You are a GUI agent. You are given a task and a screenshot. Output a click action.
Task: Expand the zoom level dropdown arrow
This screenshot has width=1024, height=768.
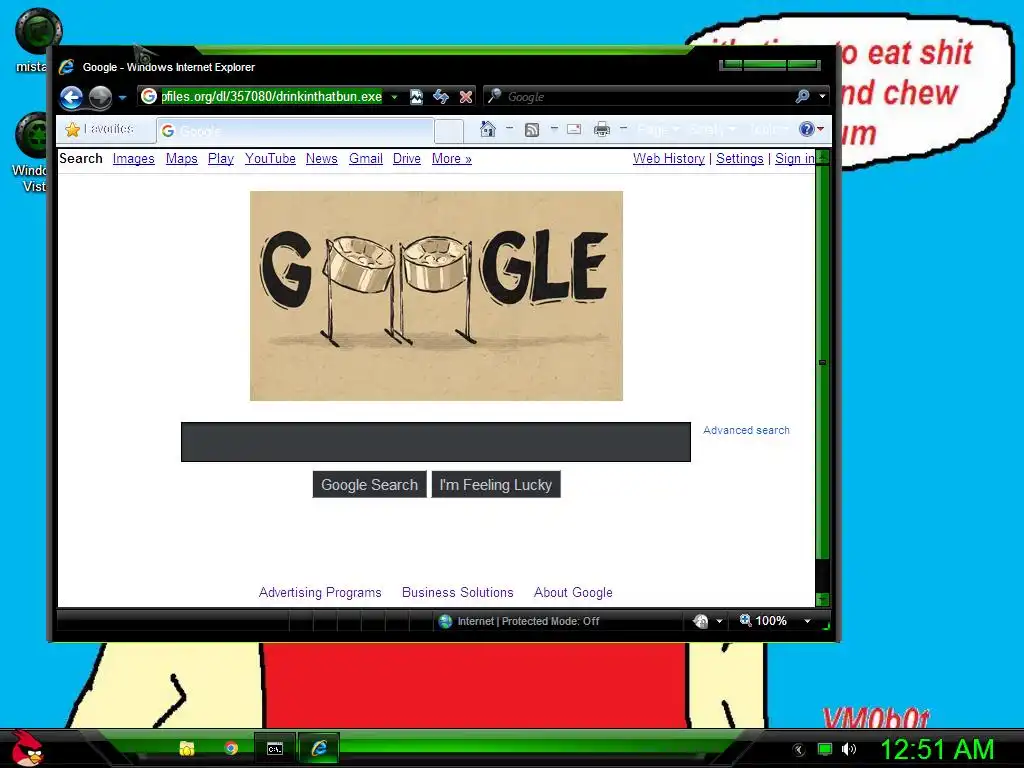coord(807,621)
